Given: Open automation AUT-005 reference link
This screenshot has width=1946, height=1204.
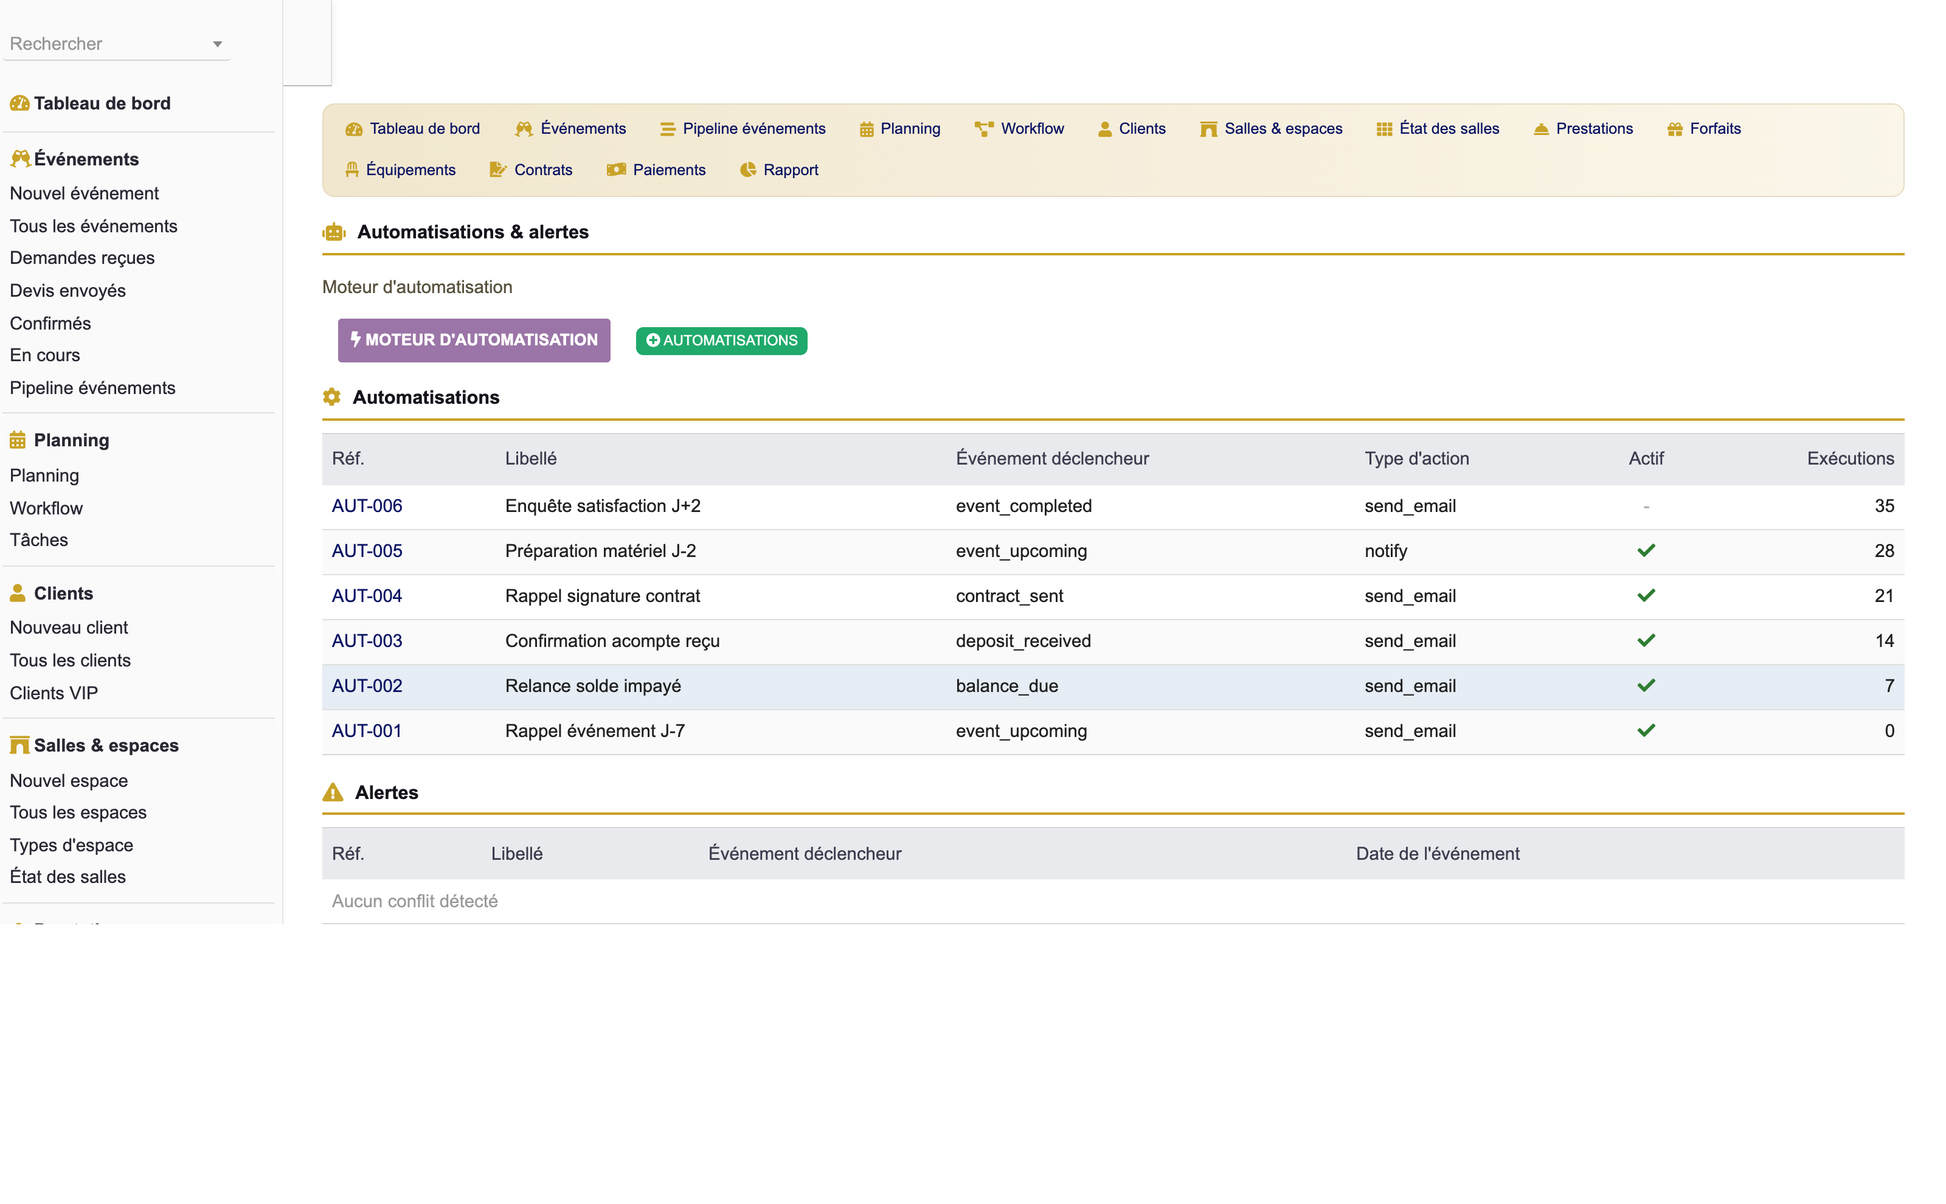Looking at the screenshot, I should coord(367,551).
